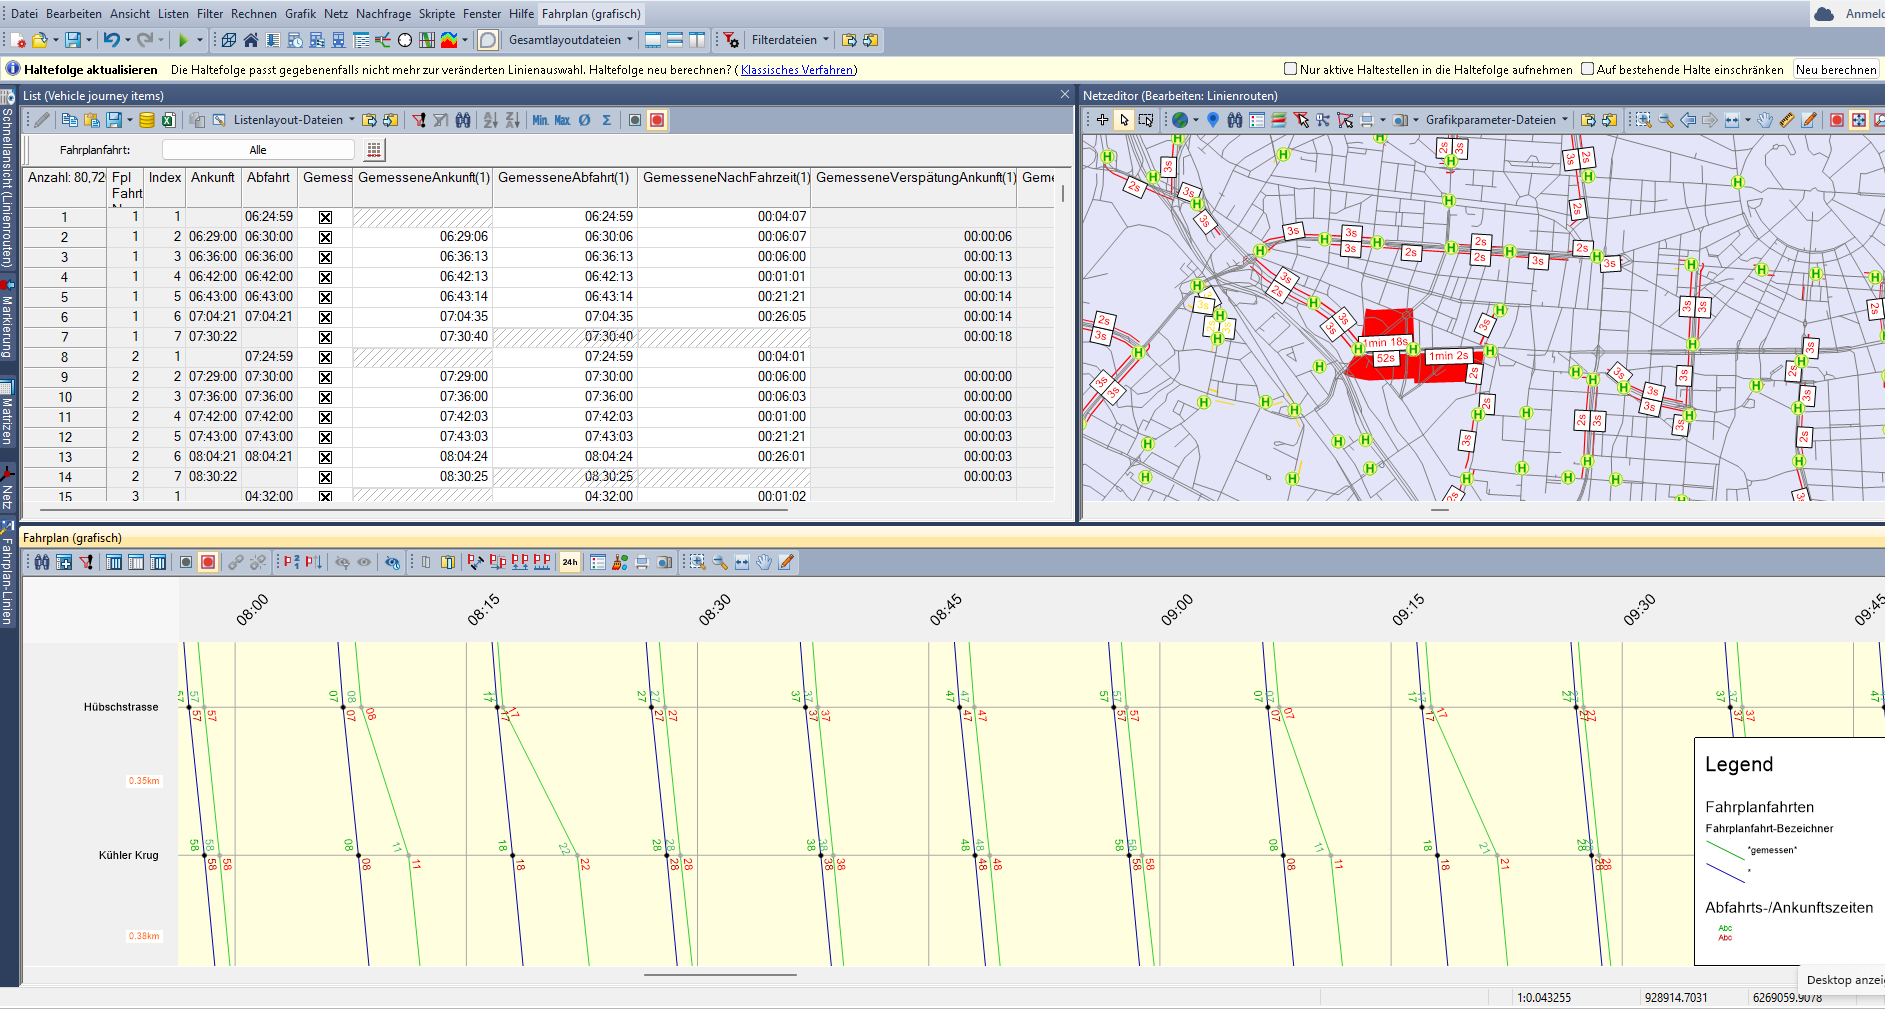Click the ruler measure tool in Netzeditor

pos(1787,120)
